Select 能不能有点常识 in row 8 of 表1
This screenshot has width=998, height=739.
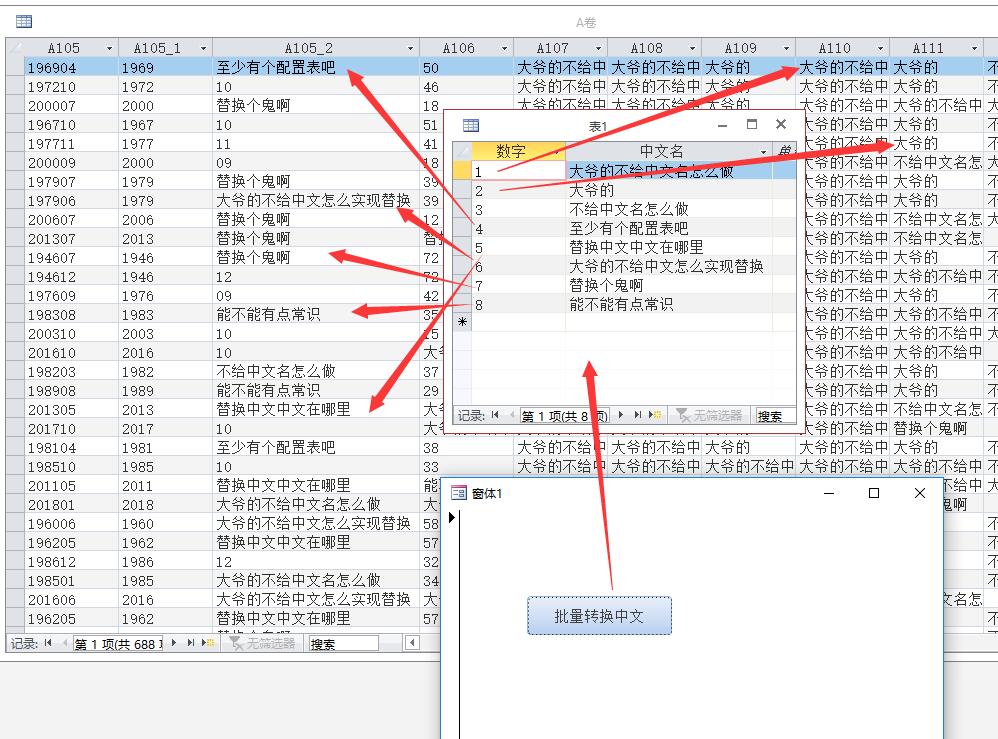pyautogui.click(x=669, y=304)
